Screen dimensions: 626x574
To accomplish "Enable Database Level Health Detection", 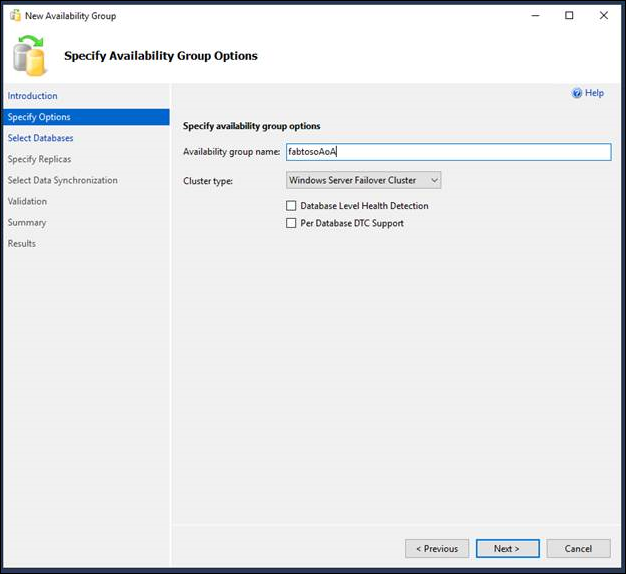I will (291, 206).
